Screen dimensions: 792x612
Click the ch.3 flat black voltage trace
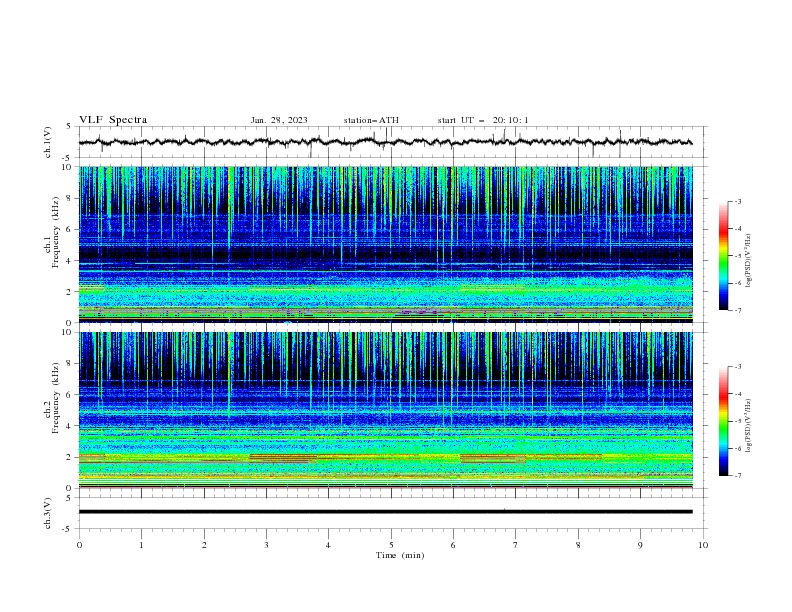point(385,512)
